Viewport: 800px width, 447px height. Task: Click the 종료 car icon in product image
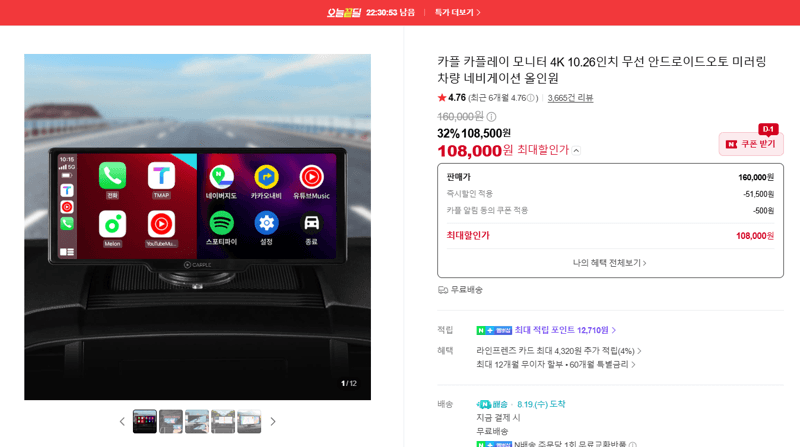tap(311, 224)
